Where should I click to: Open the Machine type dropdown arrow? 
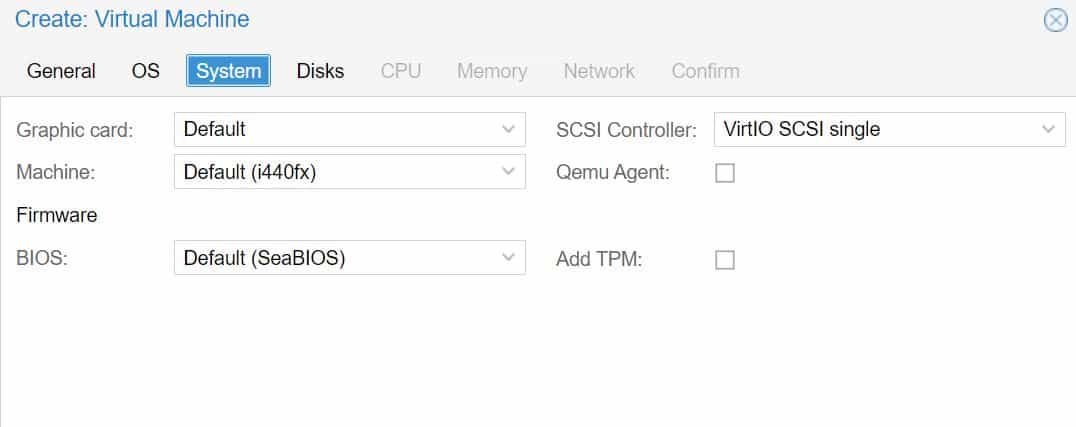point(508,172)
